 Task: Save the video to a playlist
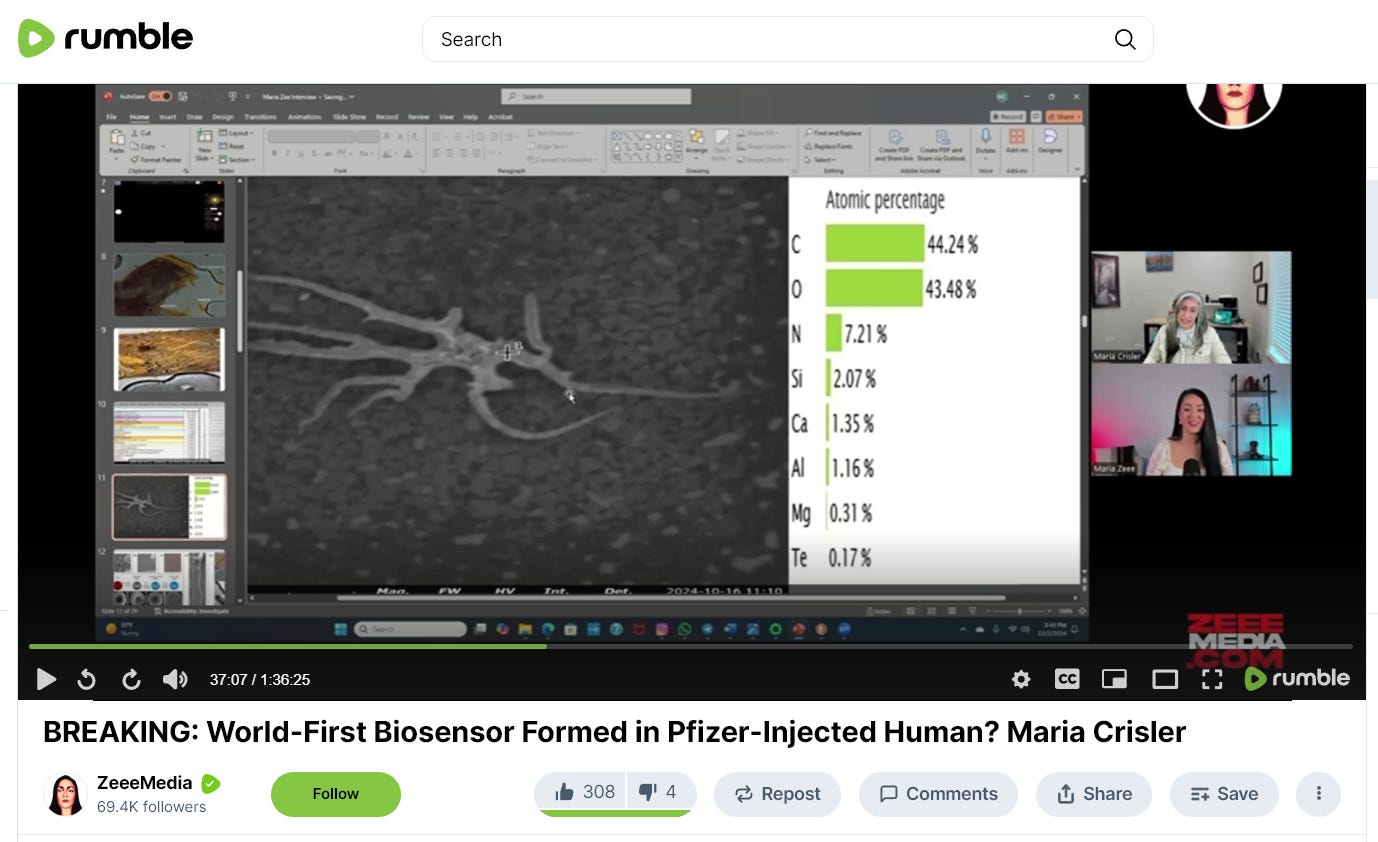[x=1224, y=794]
